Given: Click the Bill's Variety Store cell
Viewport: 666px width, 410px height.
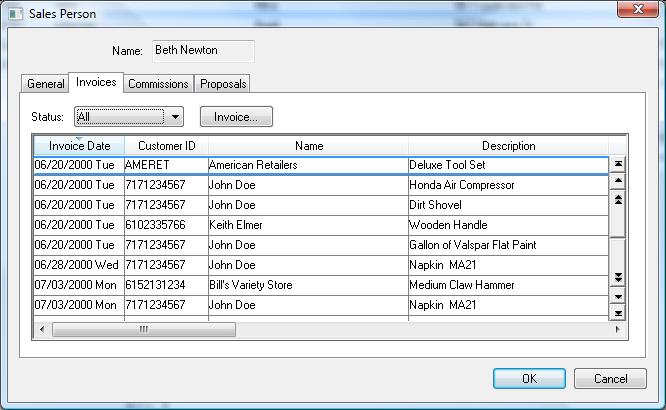Looking at the screenshot, I should [308, 285].
